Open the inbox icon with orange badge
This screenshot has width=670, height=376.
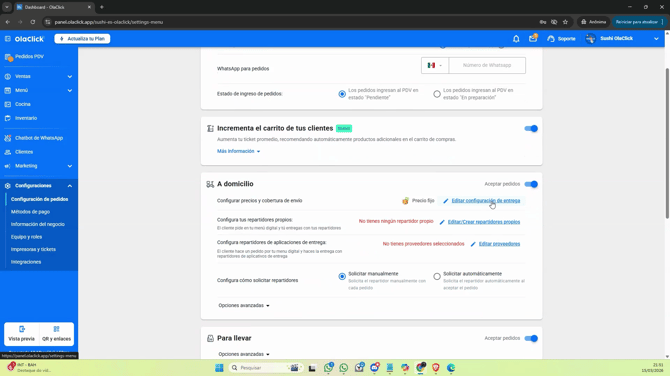pos(533,38)
